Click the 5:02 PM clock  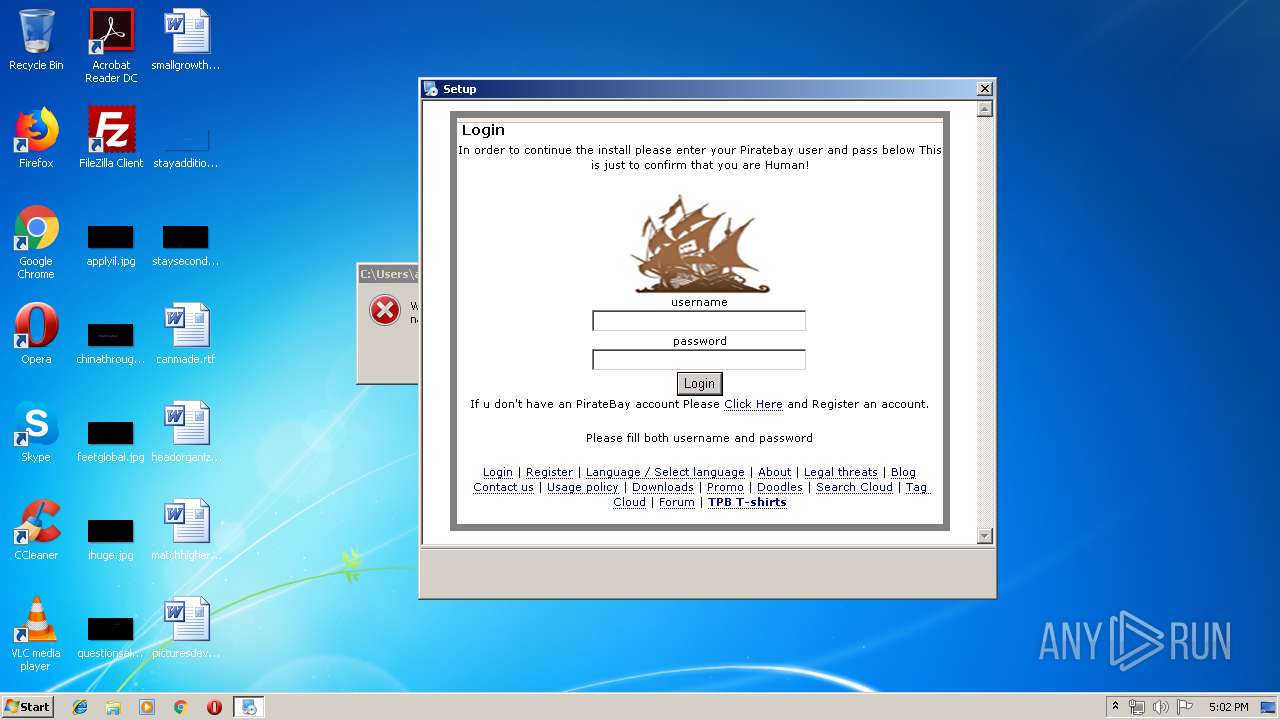pyautogui.click(x=1228, y=707)
